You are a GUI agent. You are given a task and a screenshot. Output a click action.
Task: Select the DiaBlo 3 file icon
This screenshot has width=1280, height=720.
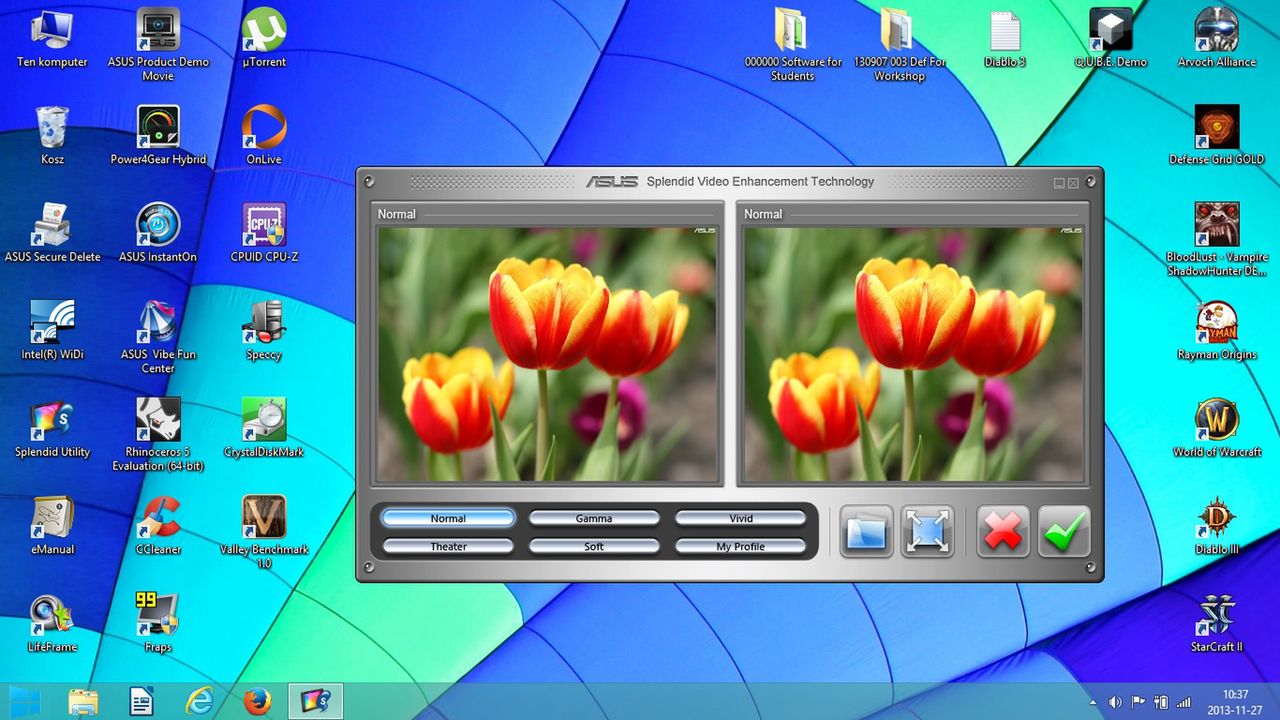coord(1005,39)
